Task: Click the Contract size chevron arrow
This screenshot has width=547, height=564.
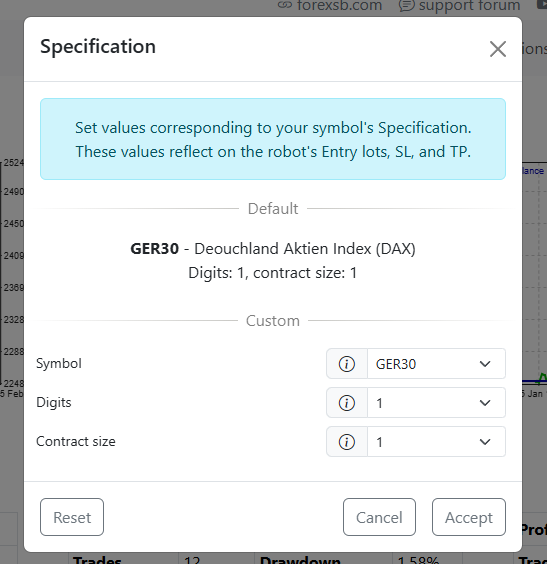Action: (x=485, y=442)
